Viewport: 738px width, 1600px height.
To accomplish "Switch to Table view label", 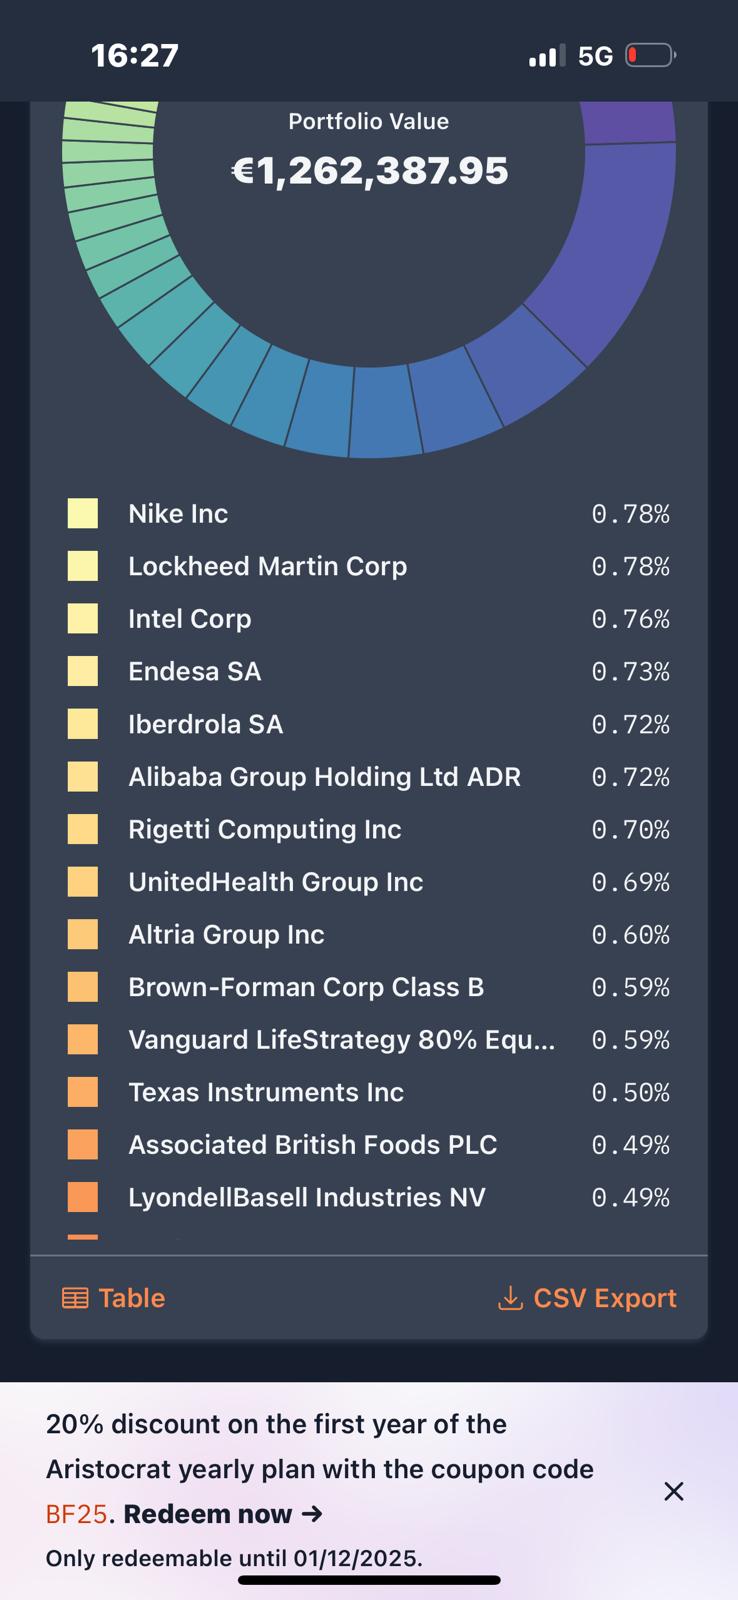I will pyautogui.click(x=132, y=1298).
